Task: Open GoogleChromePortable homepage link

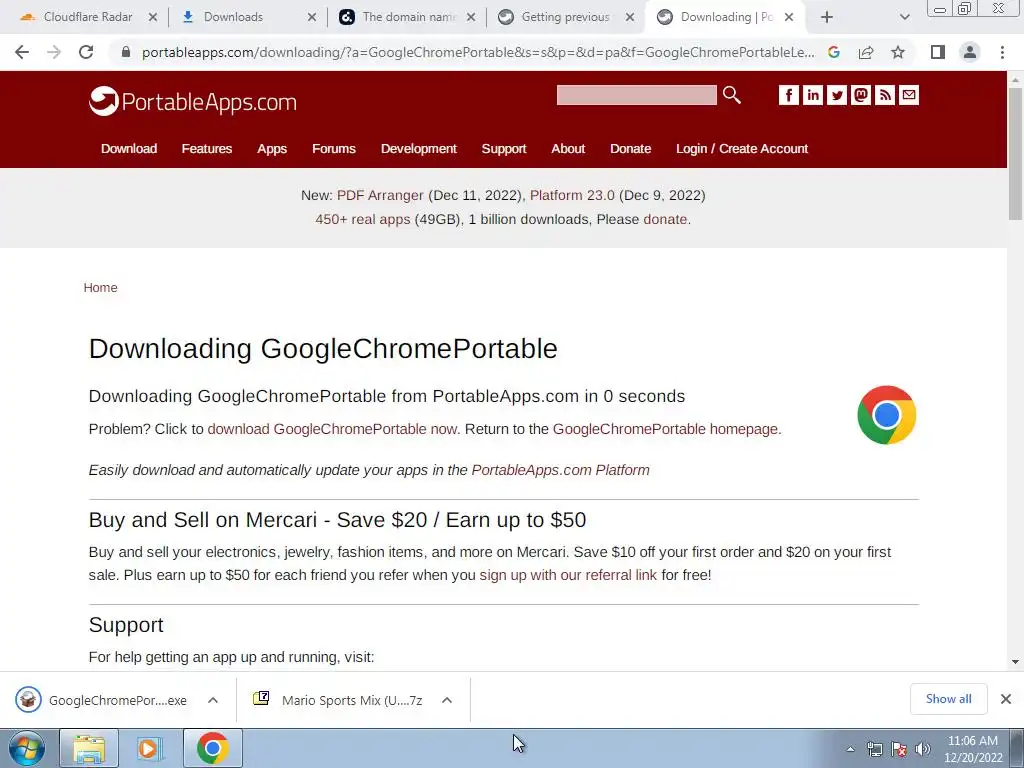Action: [665, 429]
